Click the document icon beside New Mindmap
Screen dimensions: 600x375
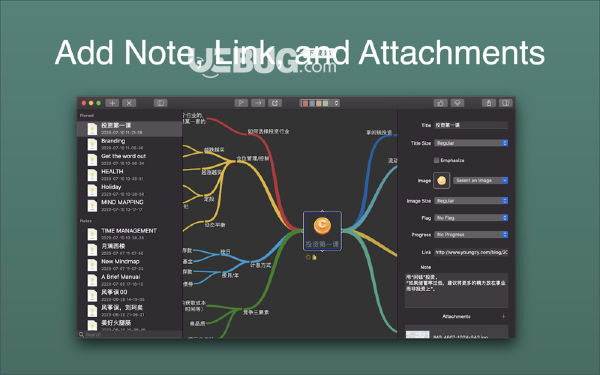(x=92, y=265)
